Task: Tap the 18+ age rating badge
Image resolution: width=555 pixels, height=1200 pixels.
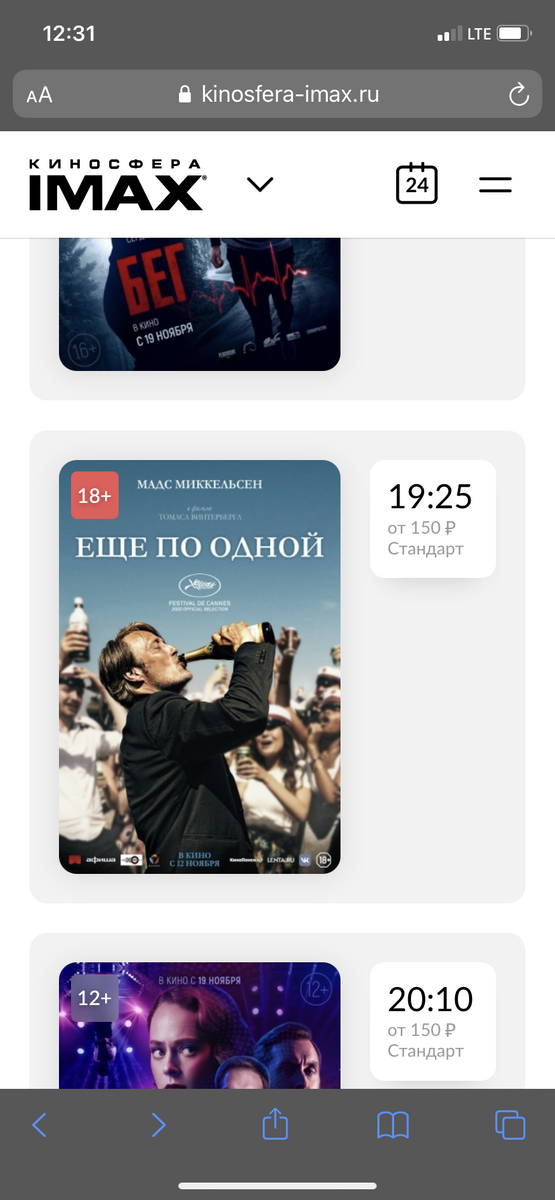Action: click(95, 496)
